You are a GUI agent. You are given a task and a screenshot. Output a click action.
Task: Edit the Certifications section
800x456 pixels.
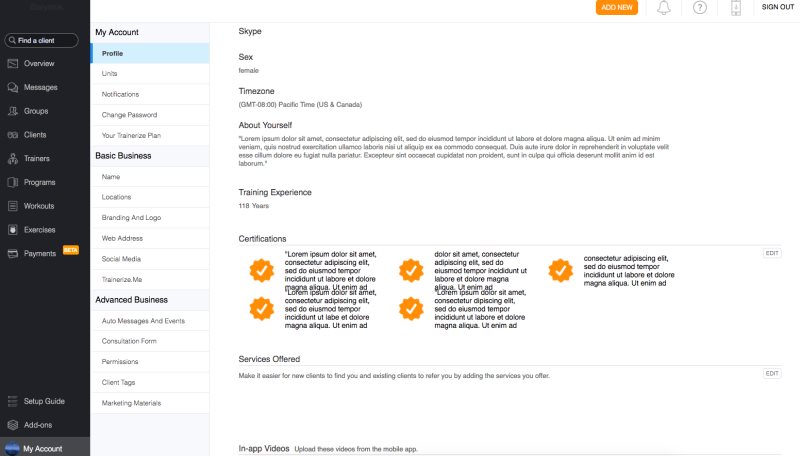point(772,253)
